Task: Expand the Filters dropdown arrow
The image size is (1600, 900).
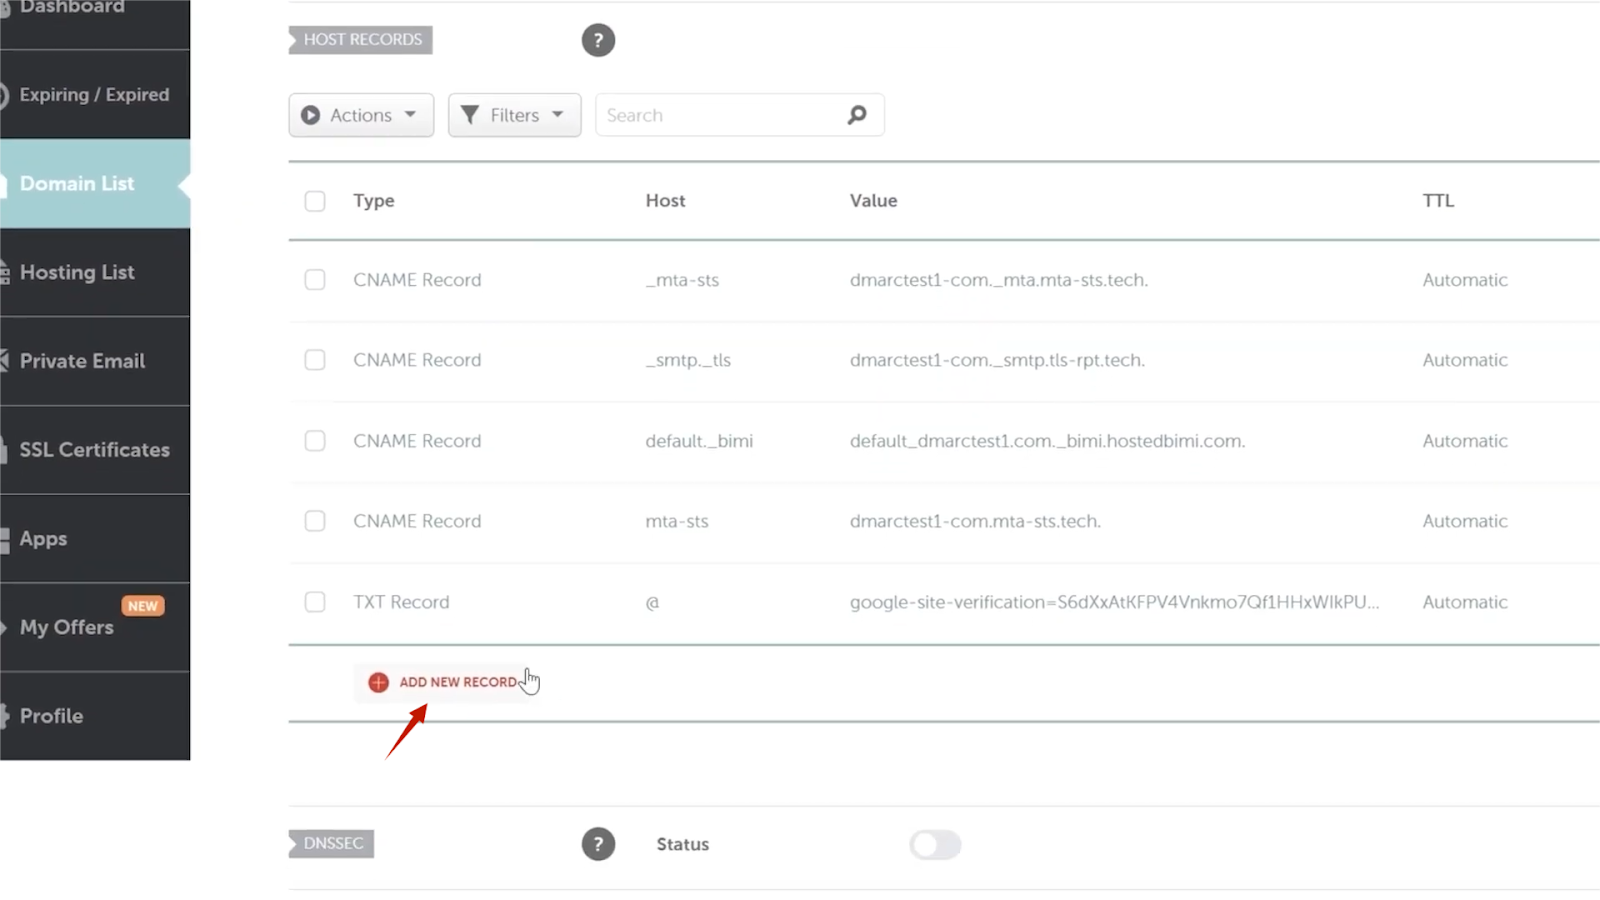Action: pos(558,115)
